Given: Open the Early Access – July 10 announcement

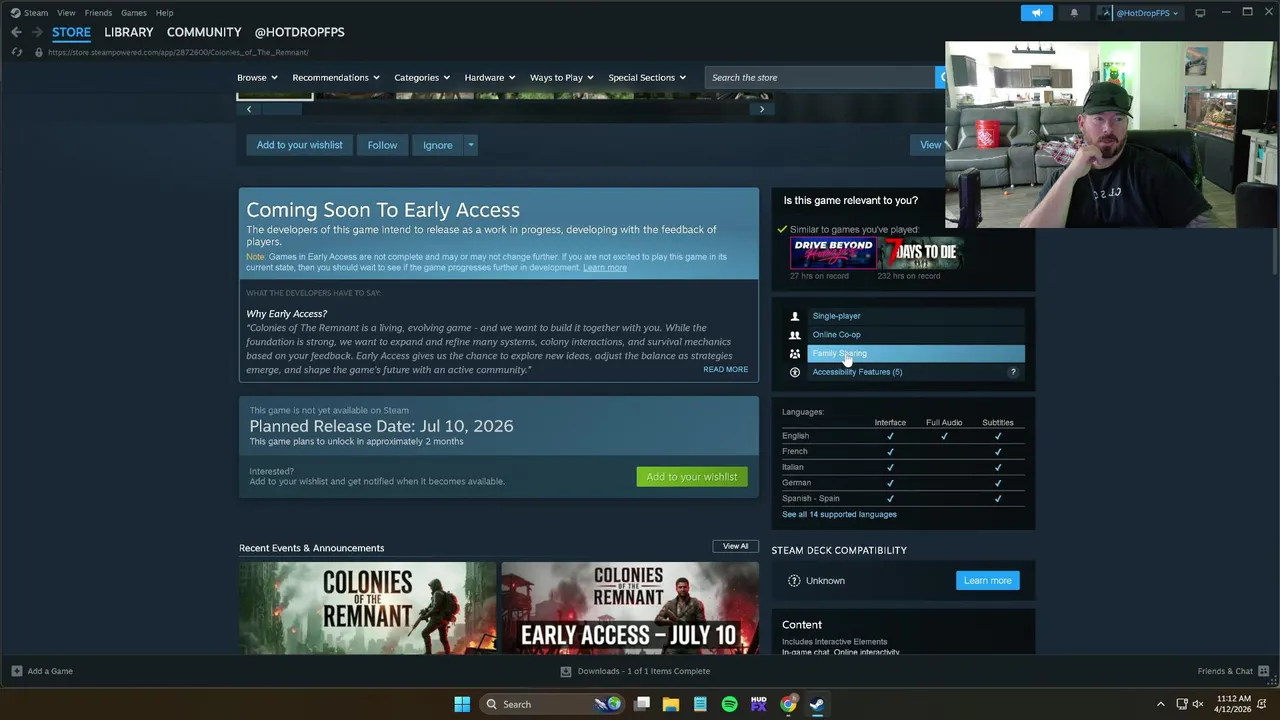Looking at the screenshot, I should (x=630, y=608).
